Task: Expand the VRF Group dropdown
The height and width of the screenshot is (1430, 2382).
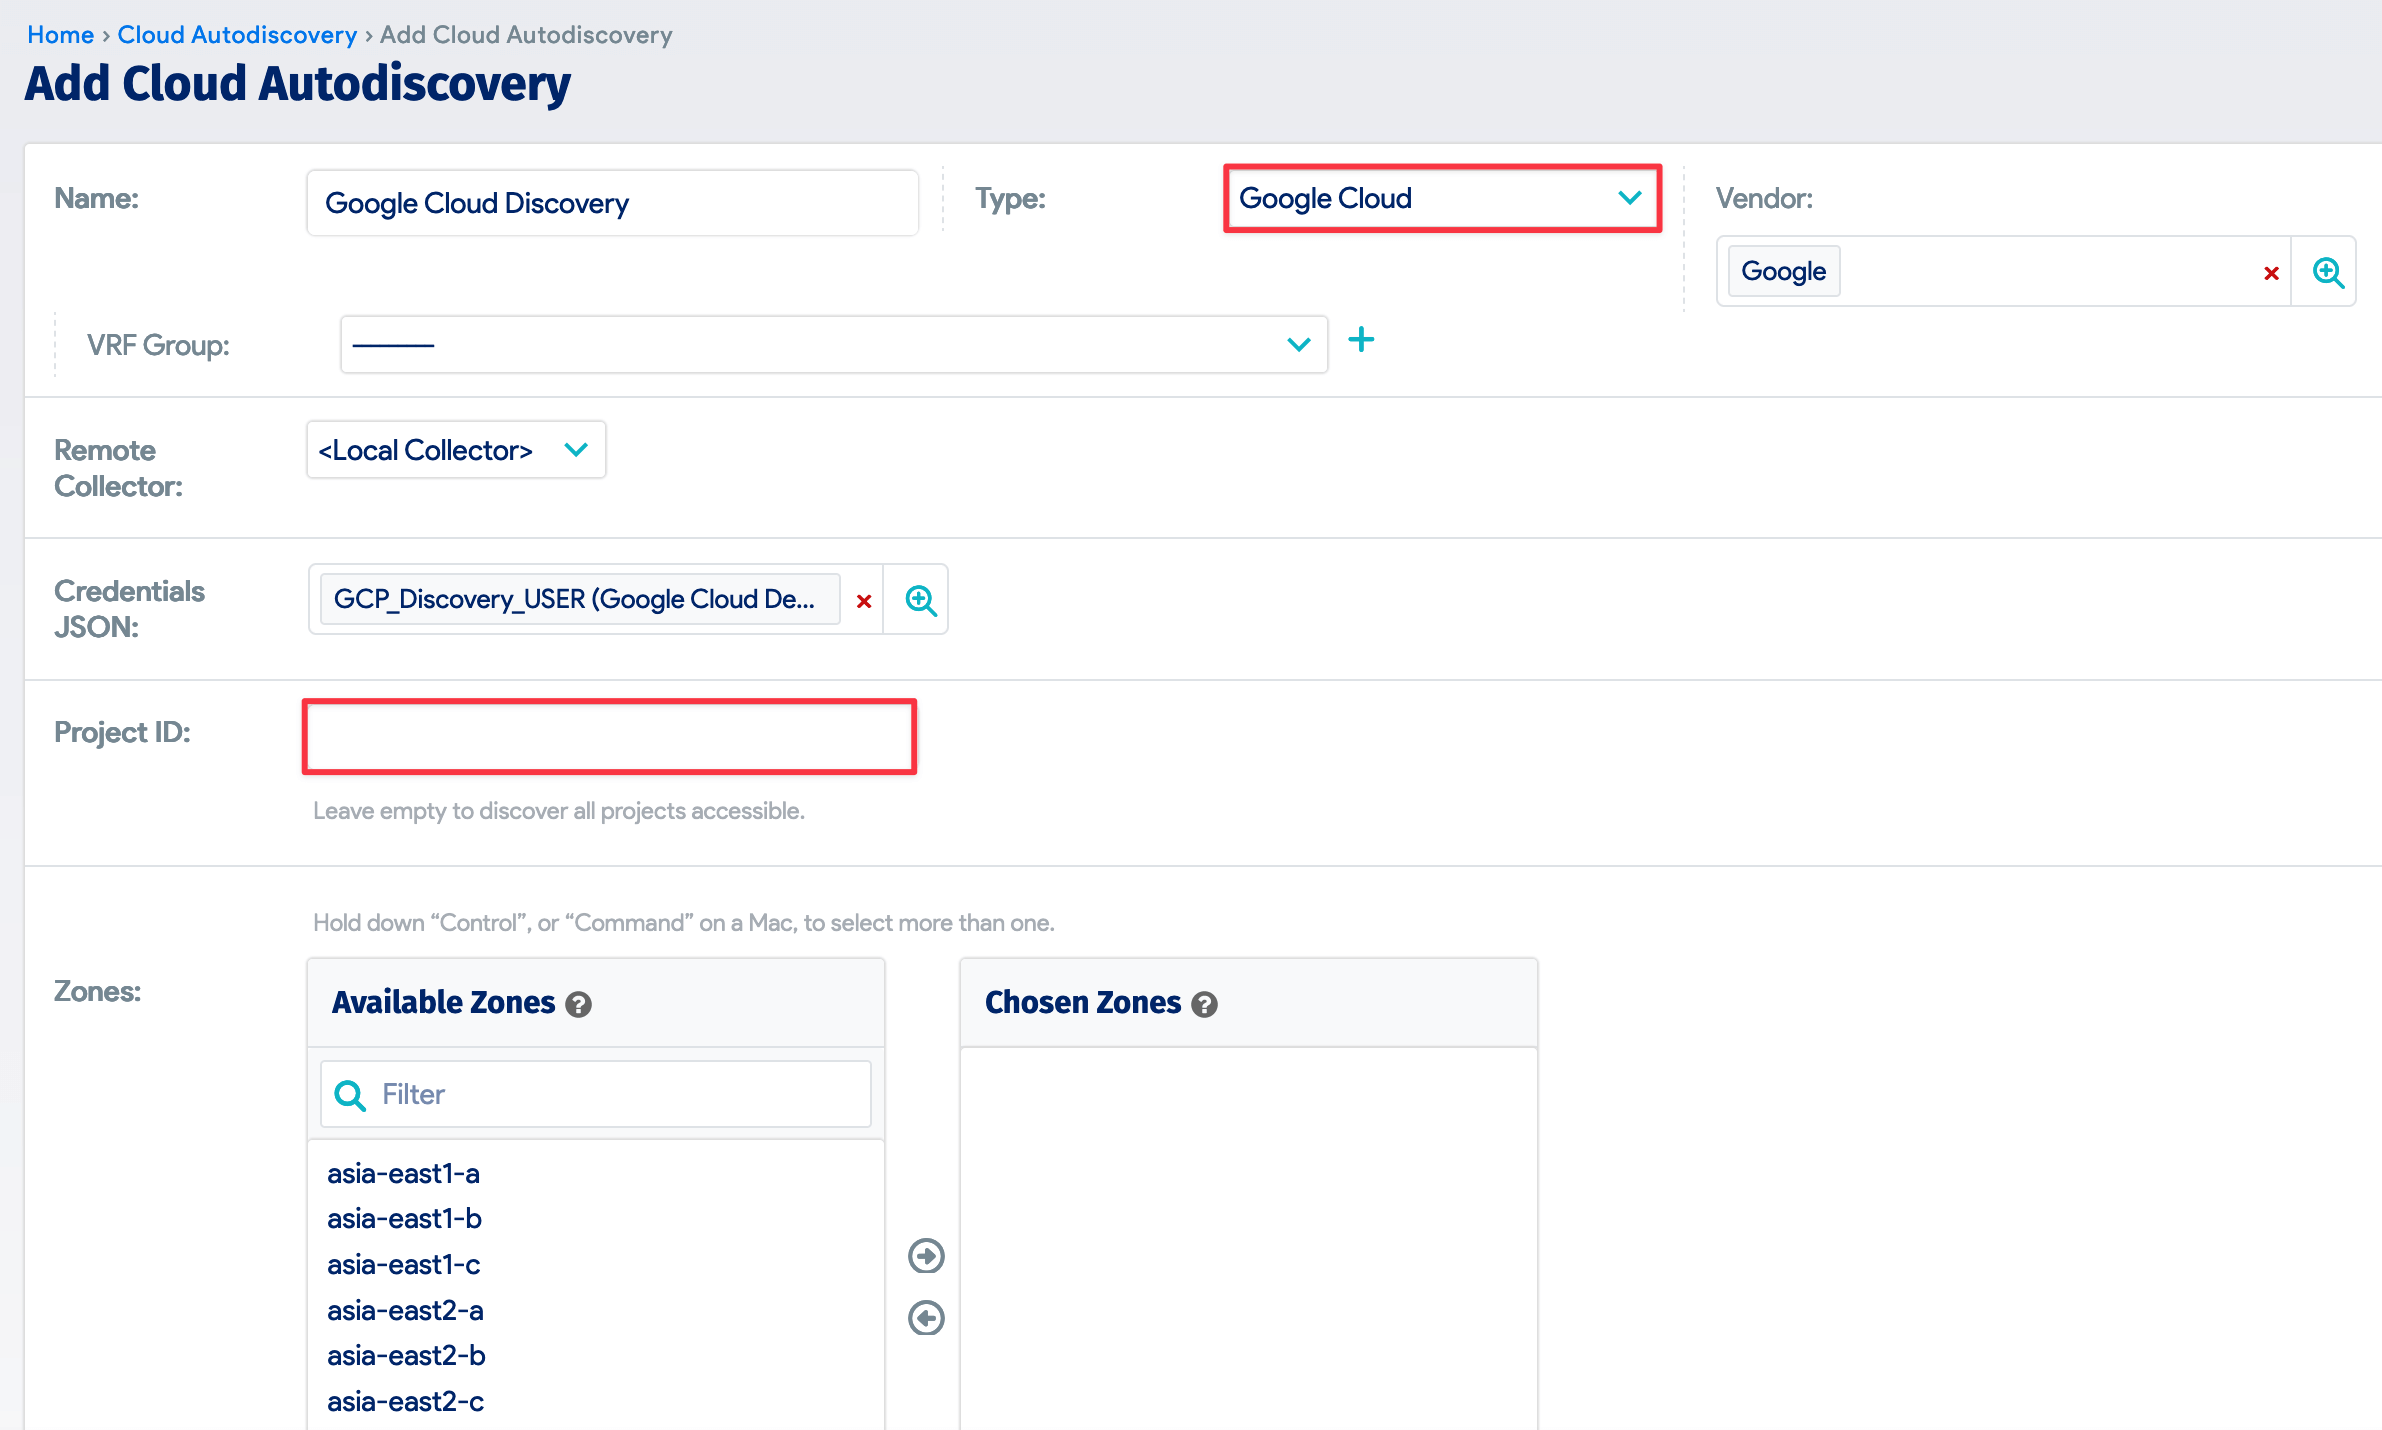Action: pyautogui.click(x=1299, y=344)
